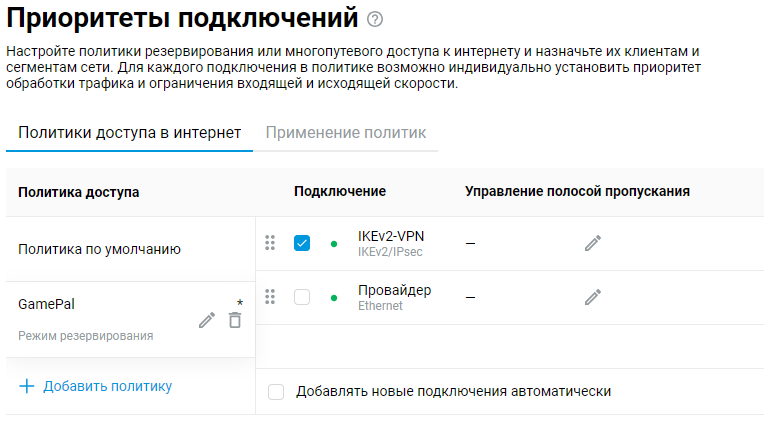Check Добавлять новые подключения автоматически
771x422 pixels.
click(x=277, y=392)
